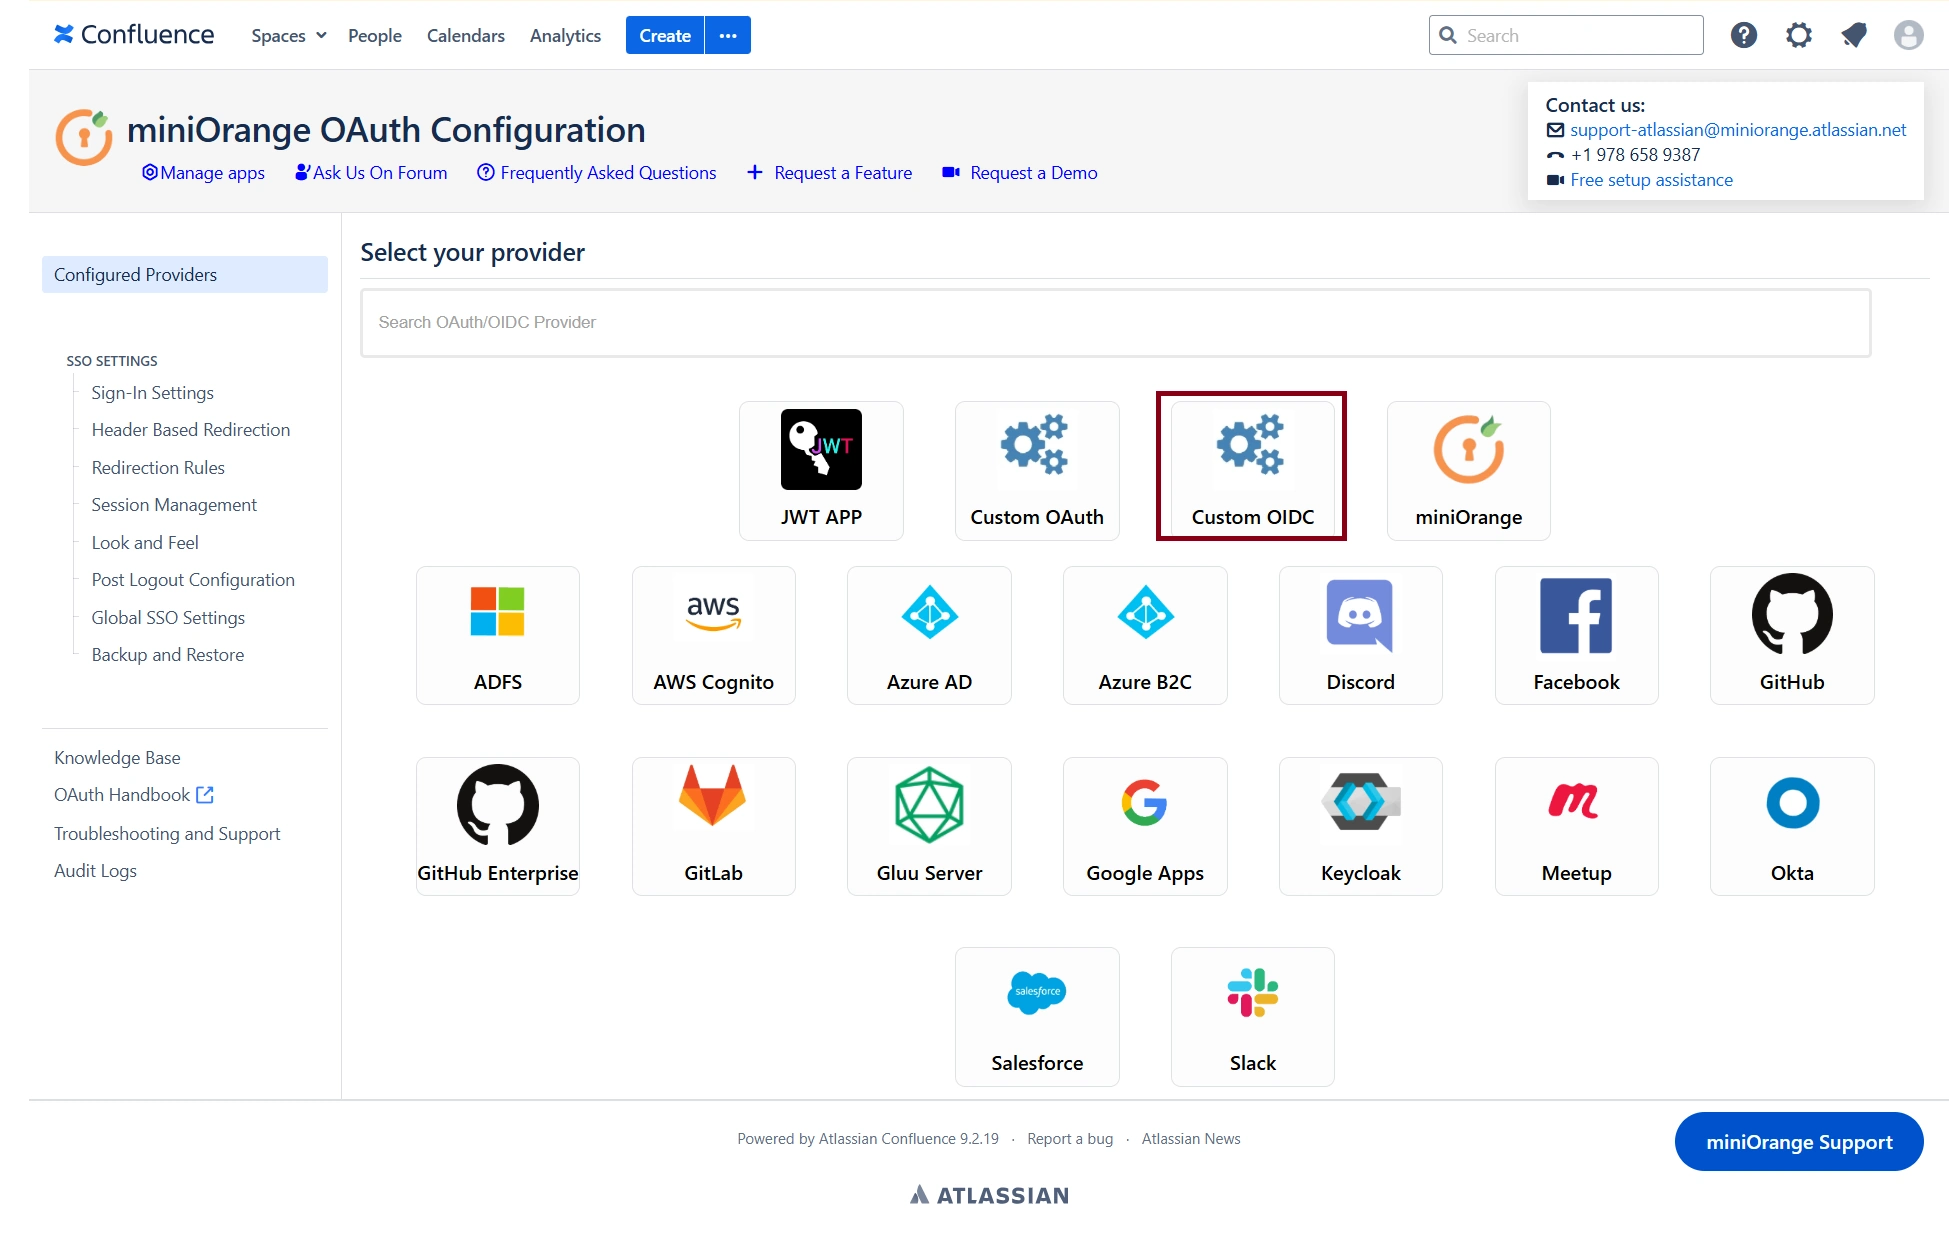Select Facebook as the provider
The image size is (1949, 1234).
tap(1577, 635)
